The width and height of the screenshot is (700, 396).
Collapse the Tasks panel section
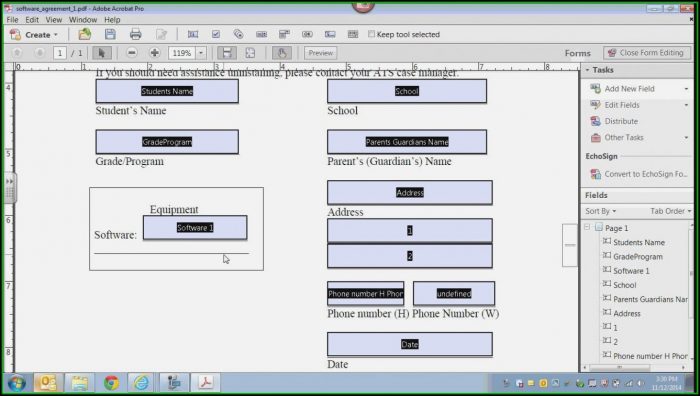pyautogui.click(x=588, y=70)
